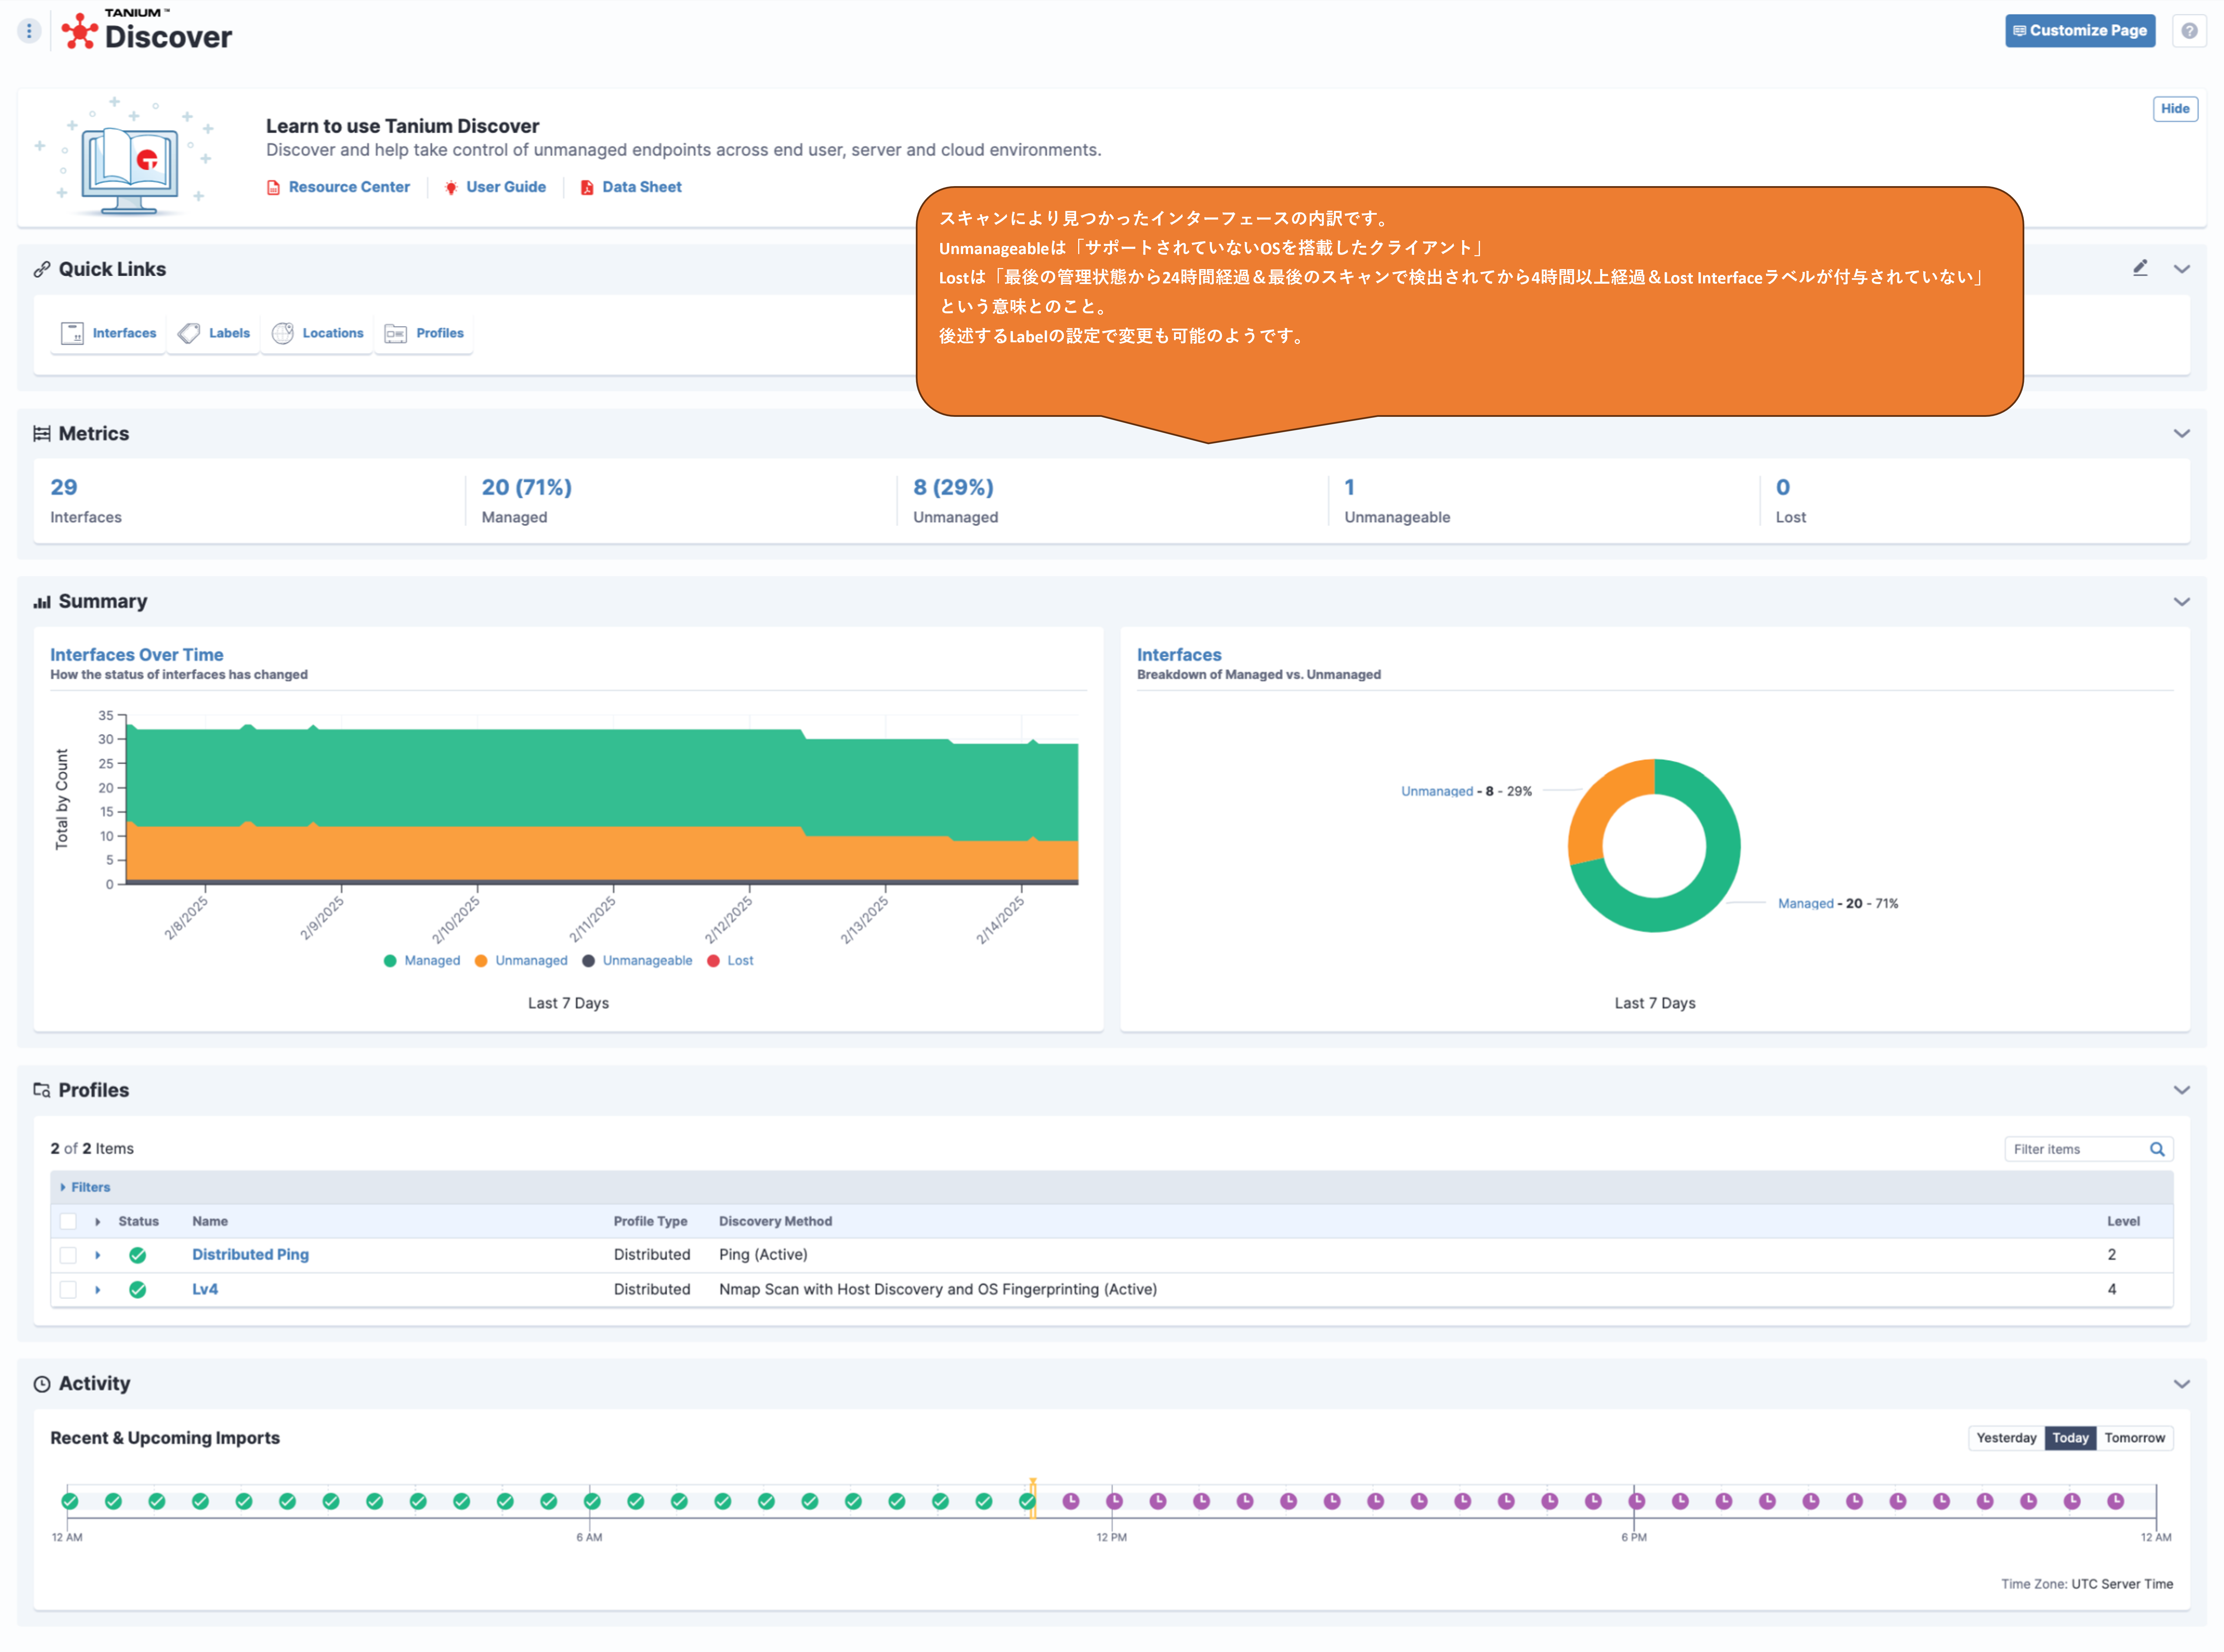Edit Quick Links with pencil icon

2140,268
